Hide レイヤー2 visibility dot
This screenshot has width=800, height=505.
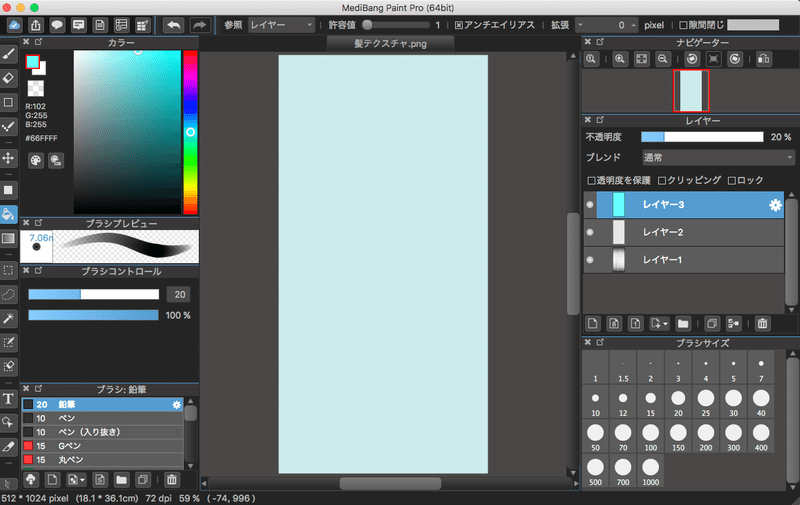(x=590, y=232)
